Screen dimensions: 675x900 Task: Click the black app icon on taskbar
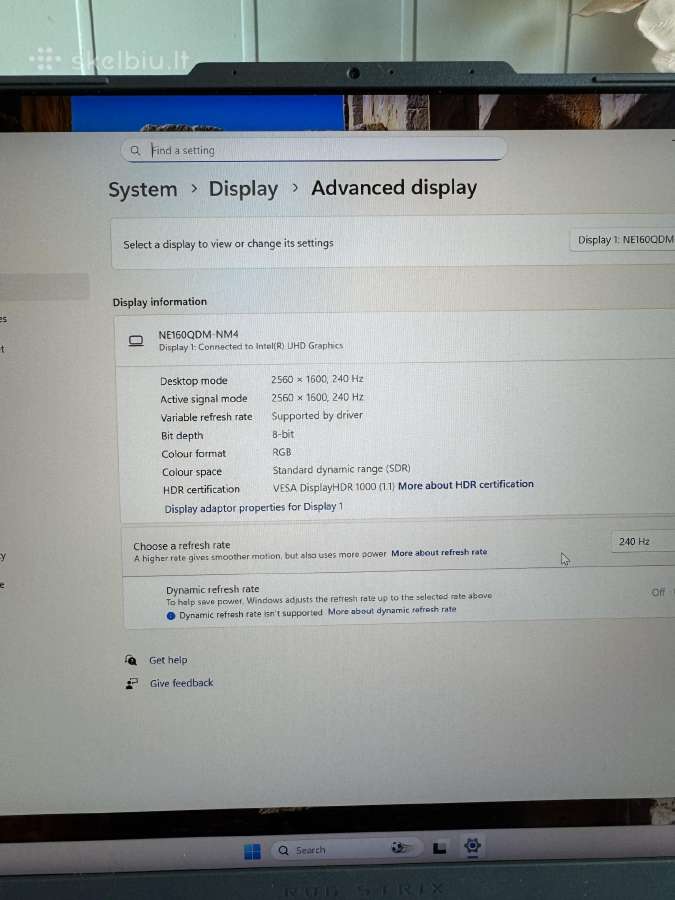440,848
